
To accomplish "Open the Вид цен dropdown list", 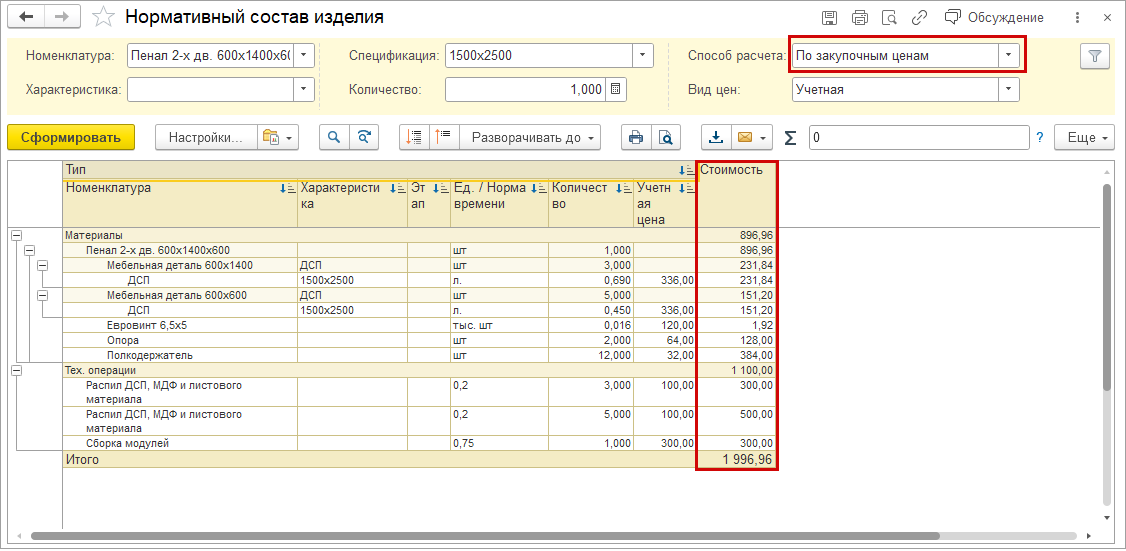I will pos(1009,89).
